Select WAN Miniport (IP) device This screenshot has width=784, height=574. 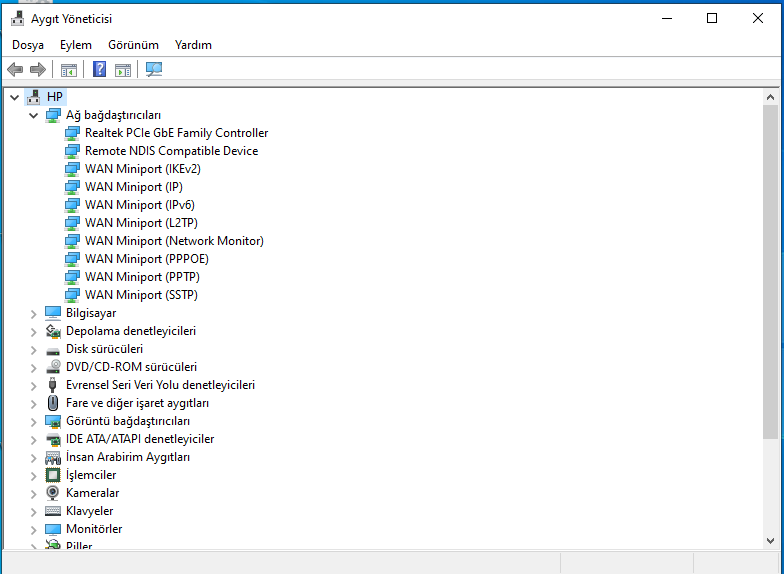pos(134,187)
